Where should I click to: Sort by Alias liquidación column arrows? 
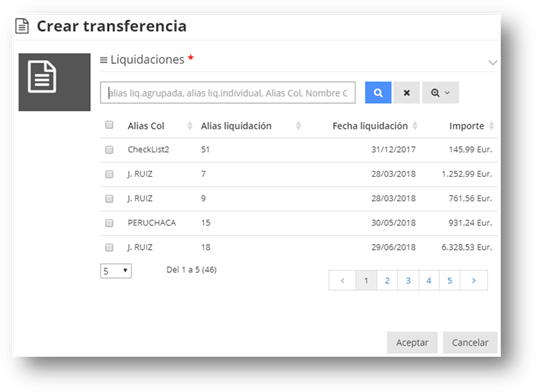point(298,126)
